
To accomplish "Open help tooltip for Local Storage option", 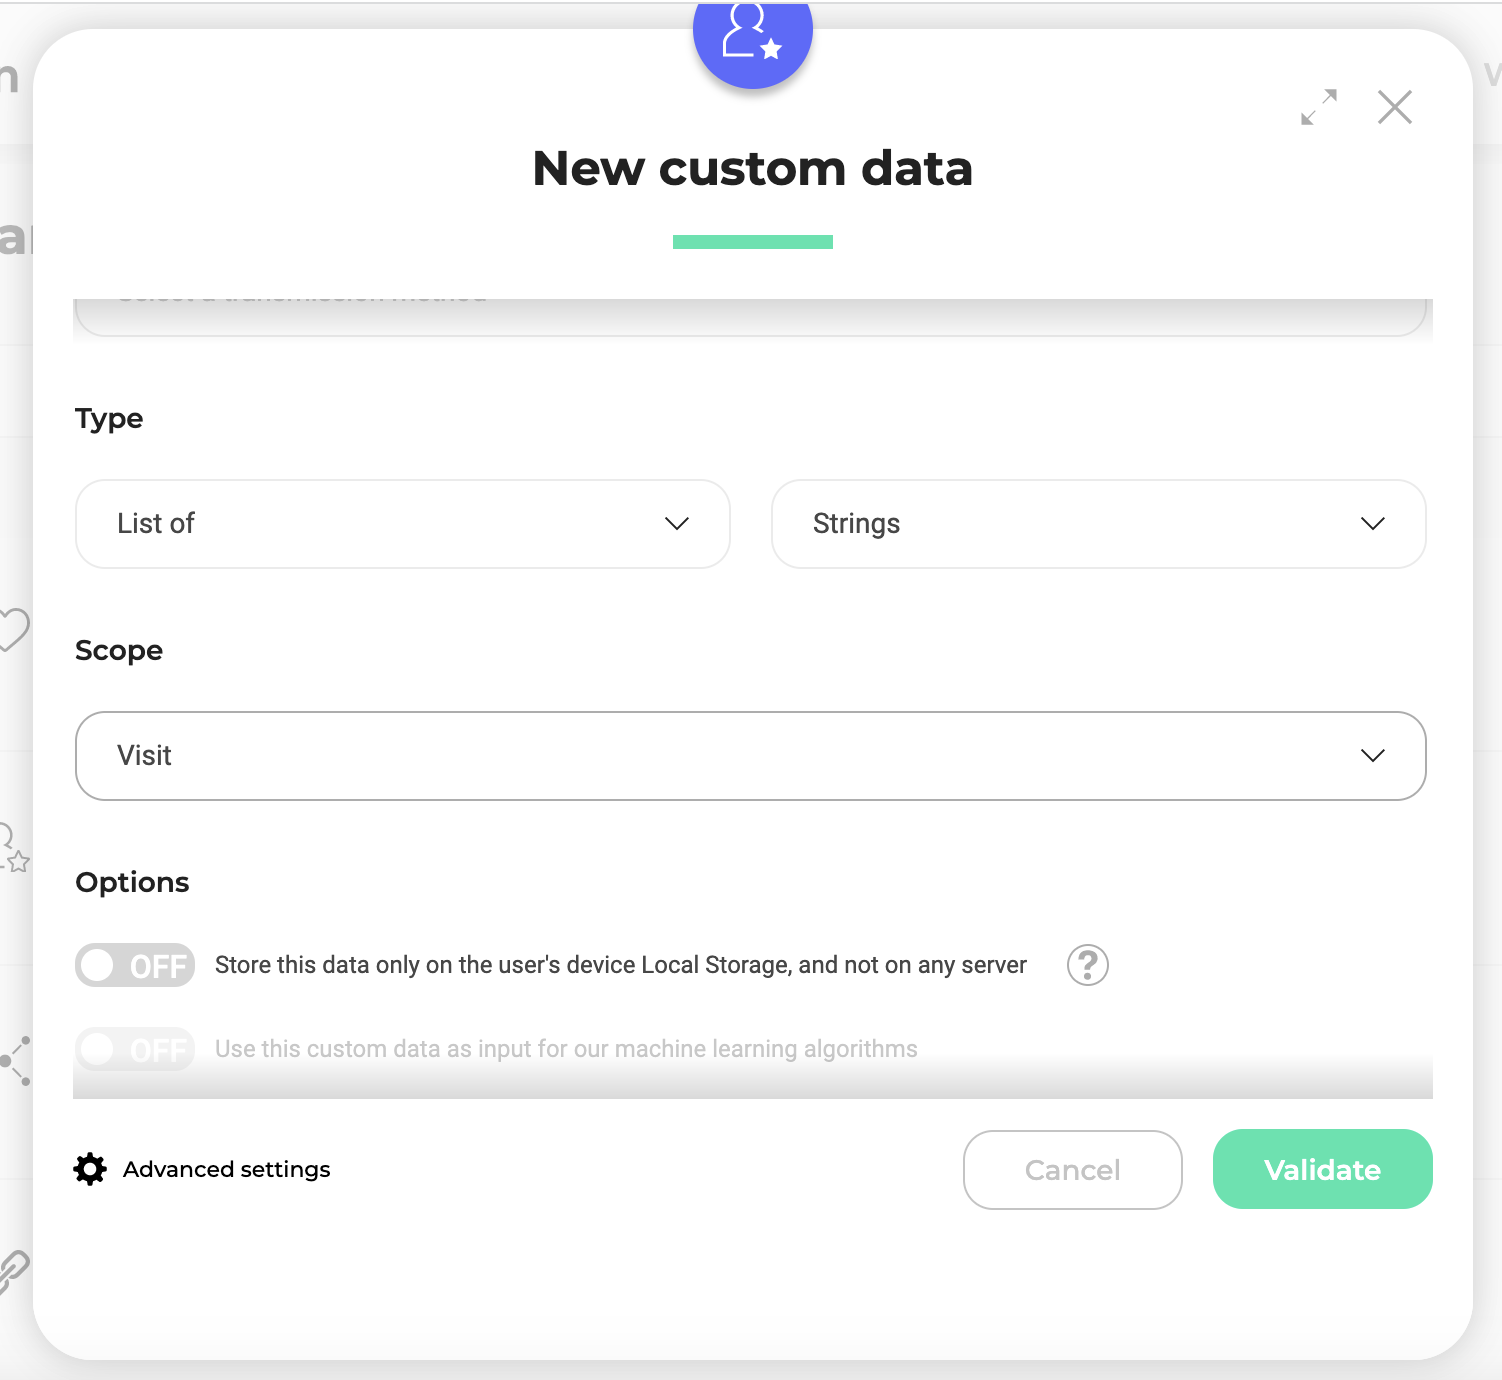I will pyautogui.click(x=1087, y=965).
